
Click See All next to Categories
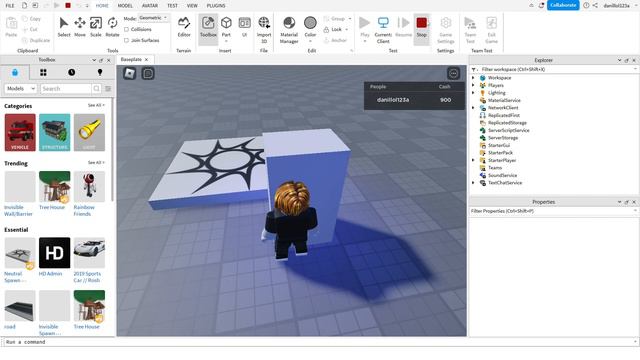point(96,105)
